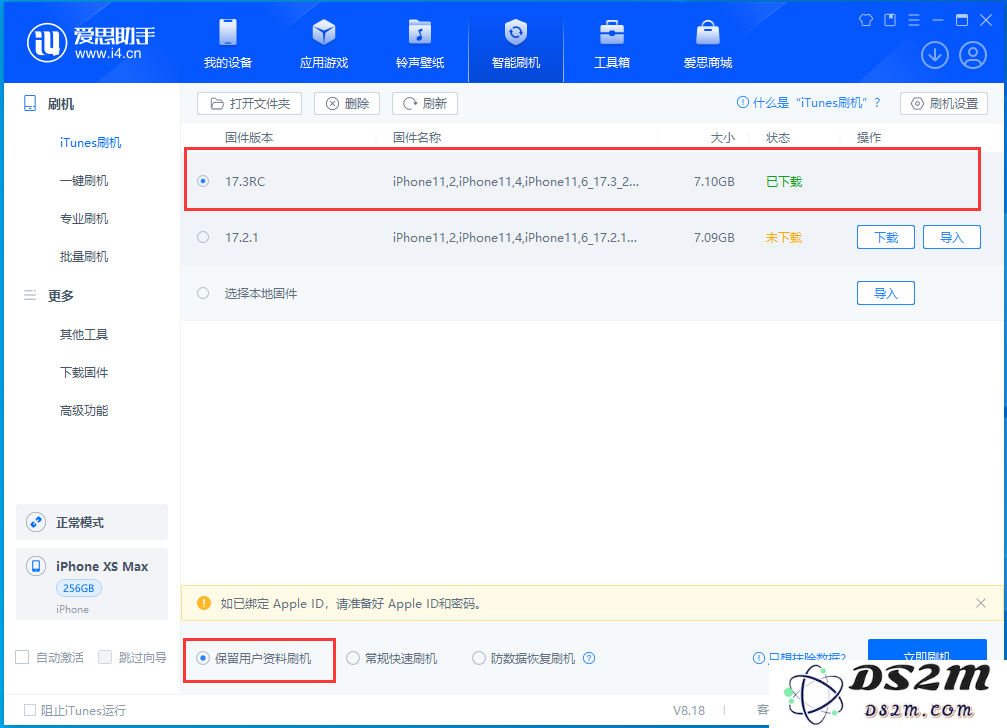1007x728 pixels.
Task: Click the 刷机 phone icon in sidebar
Action: [30, 103]
